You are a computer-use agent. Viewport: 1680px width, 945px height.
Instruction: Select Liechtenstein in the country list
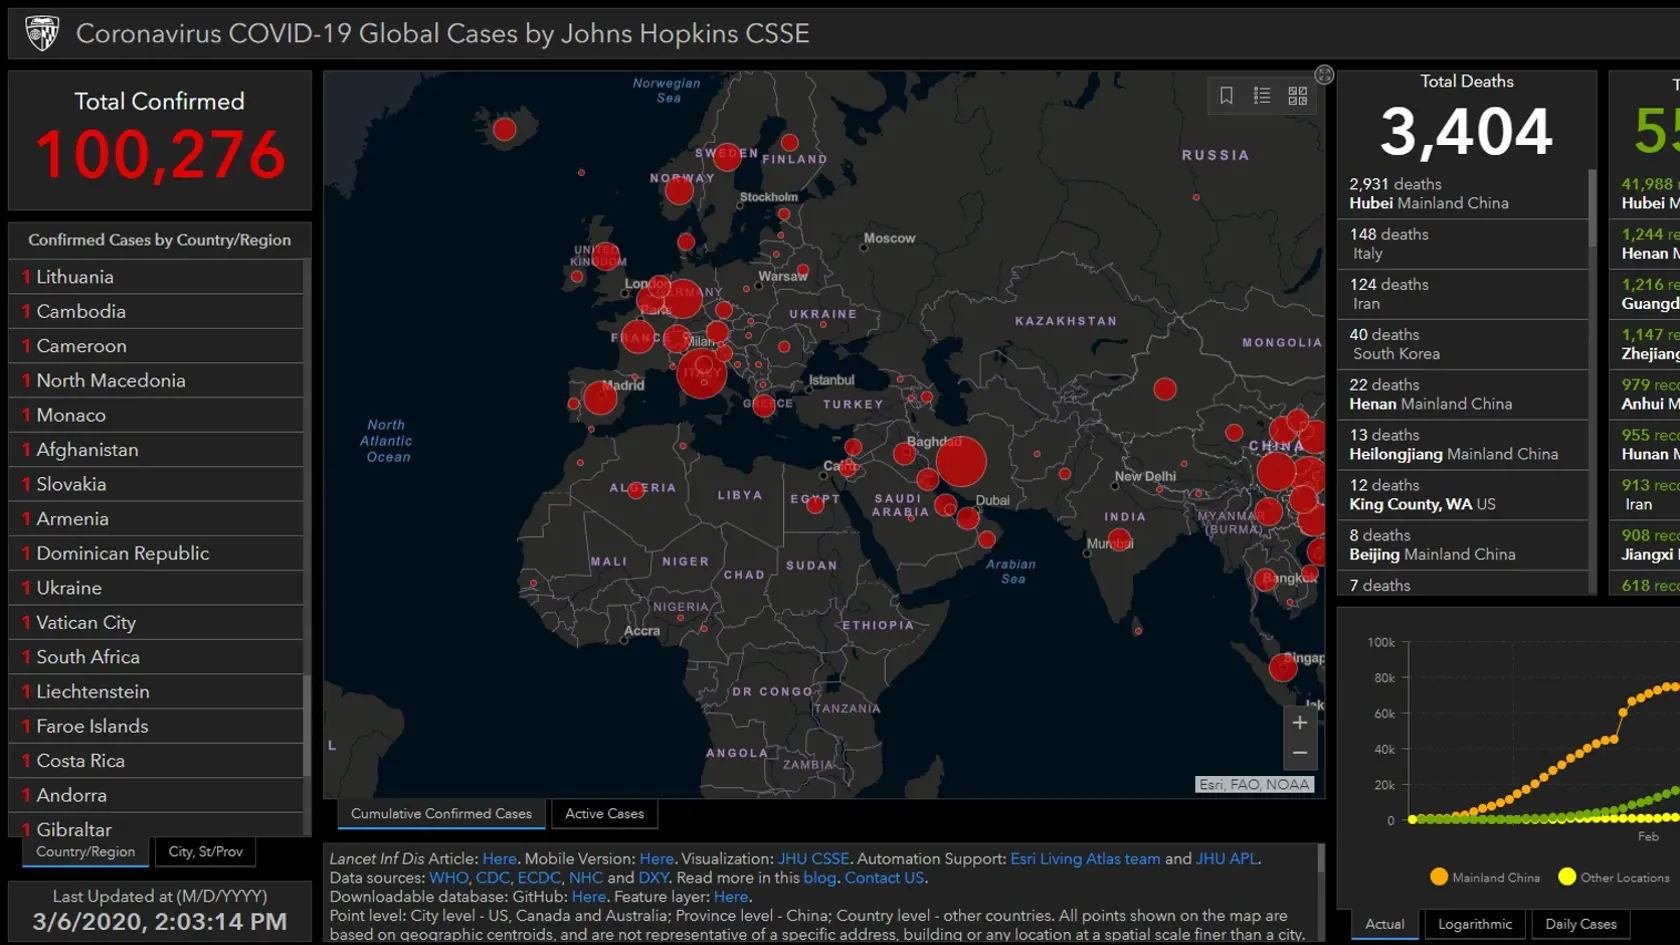pos(156,692)
